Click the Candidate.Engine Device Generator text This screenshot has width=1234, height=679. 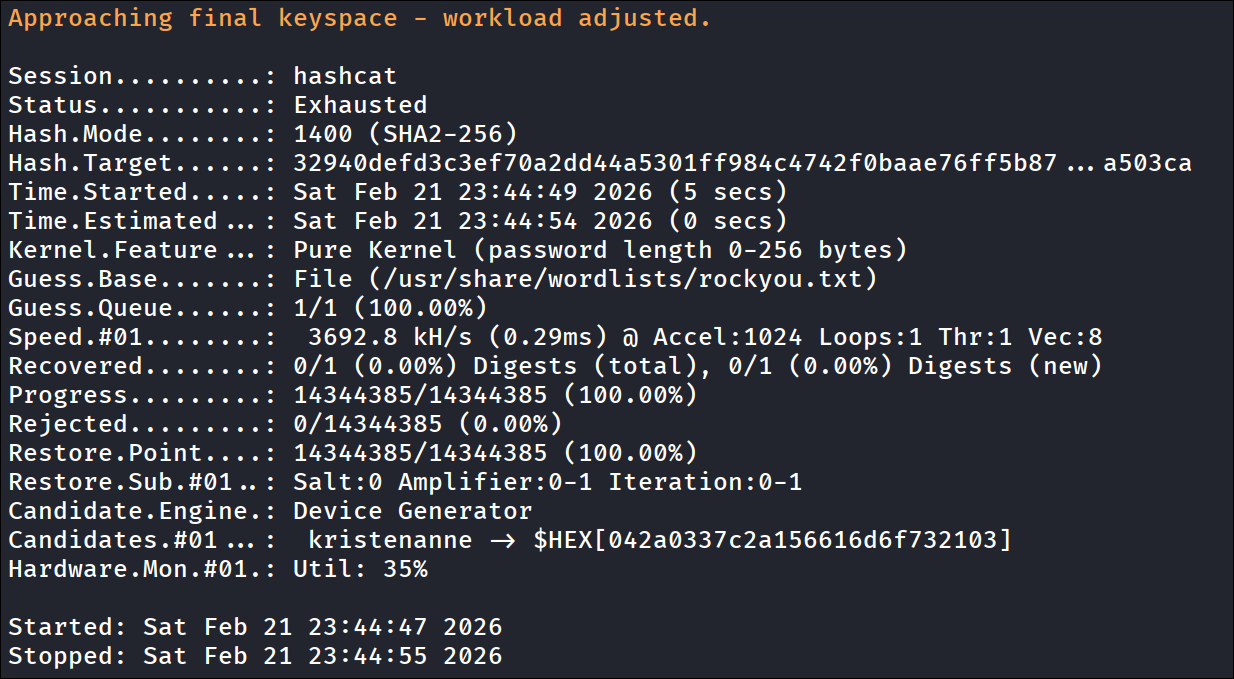[x=412, y=511]
